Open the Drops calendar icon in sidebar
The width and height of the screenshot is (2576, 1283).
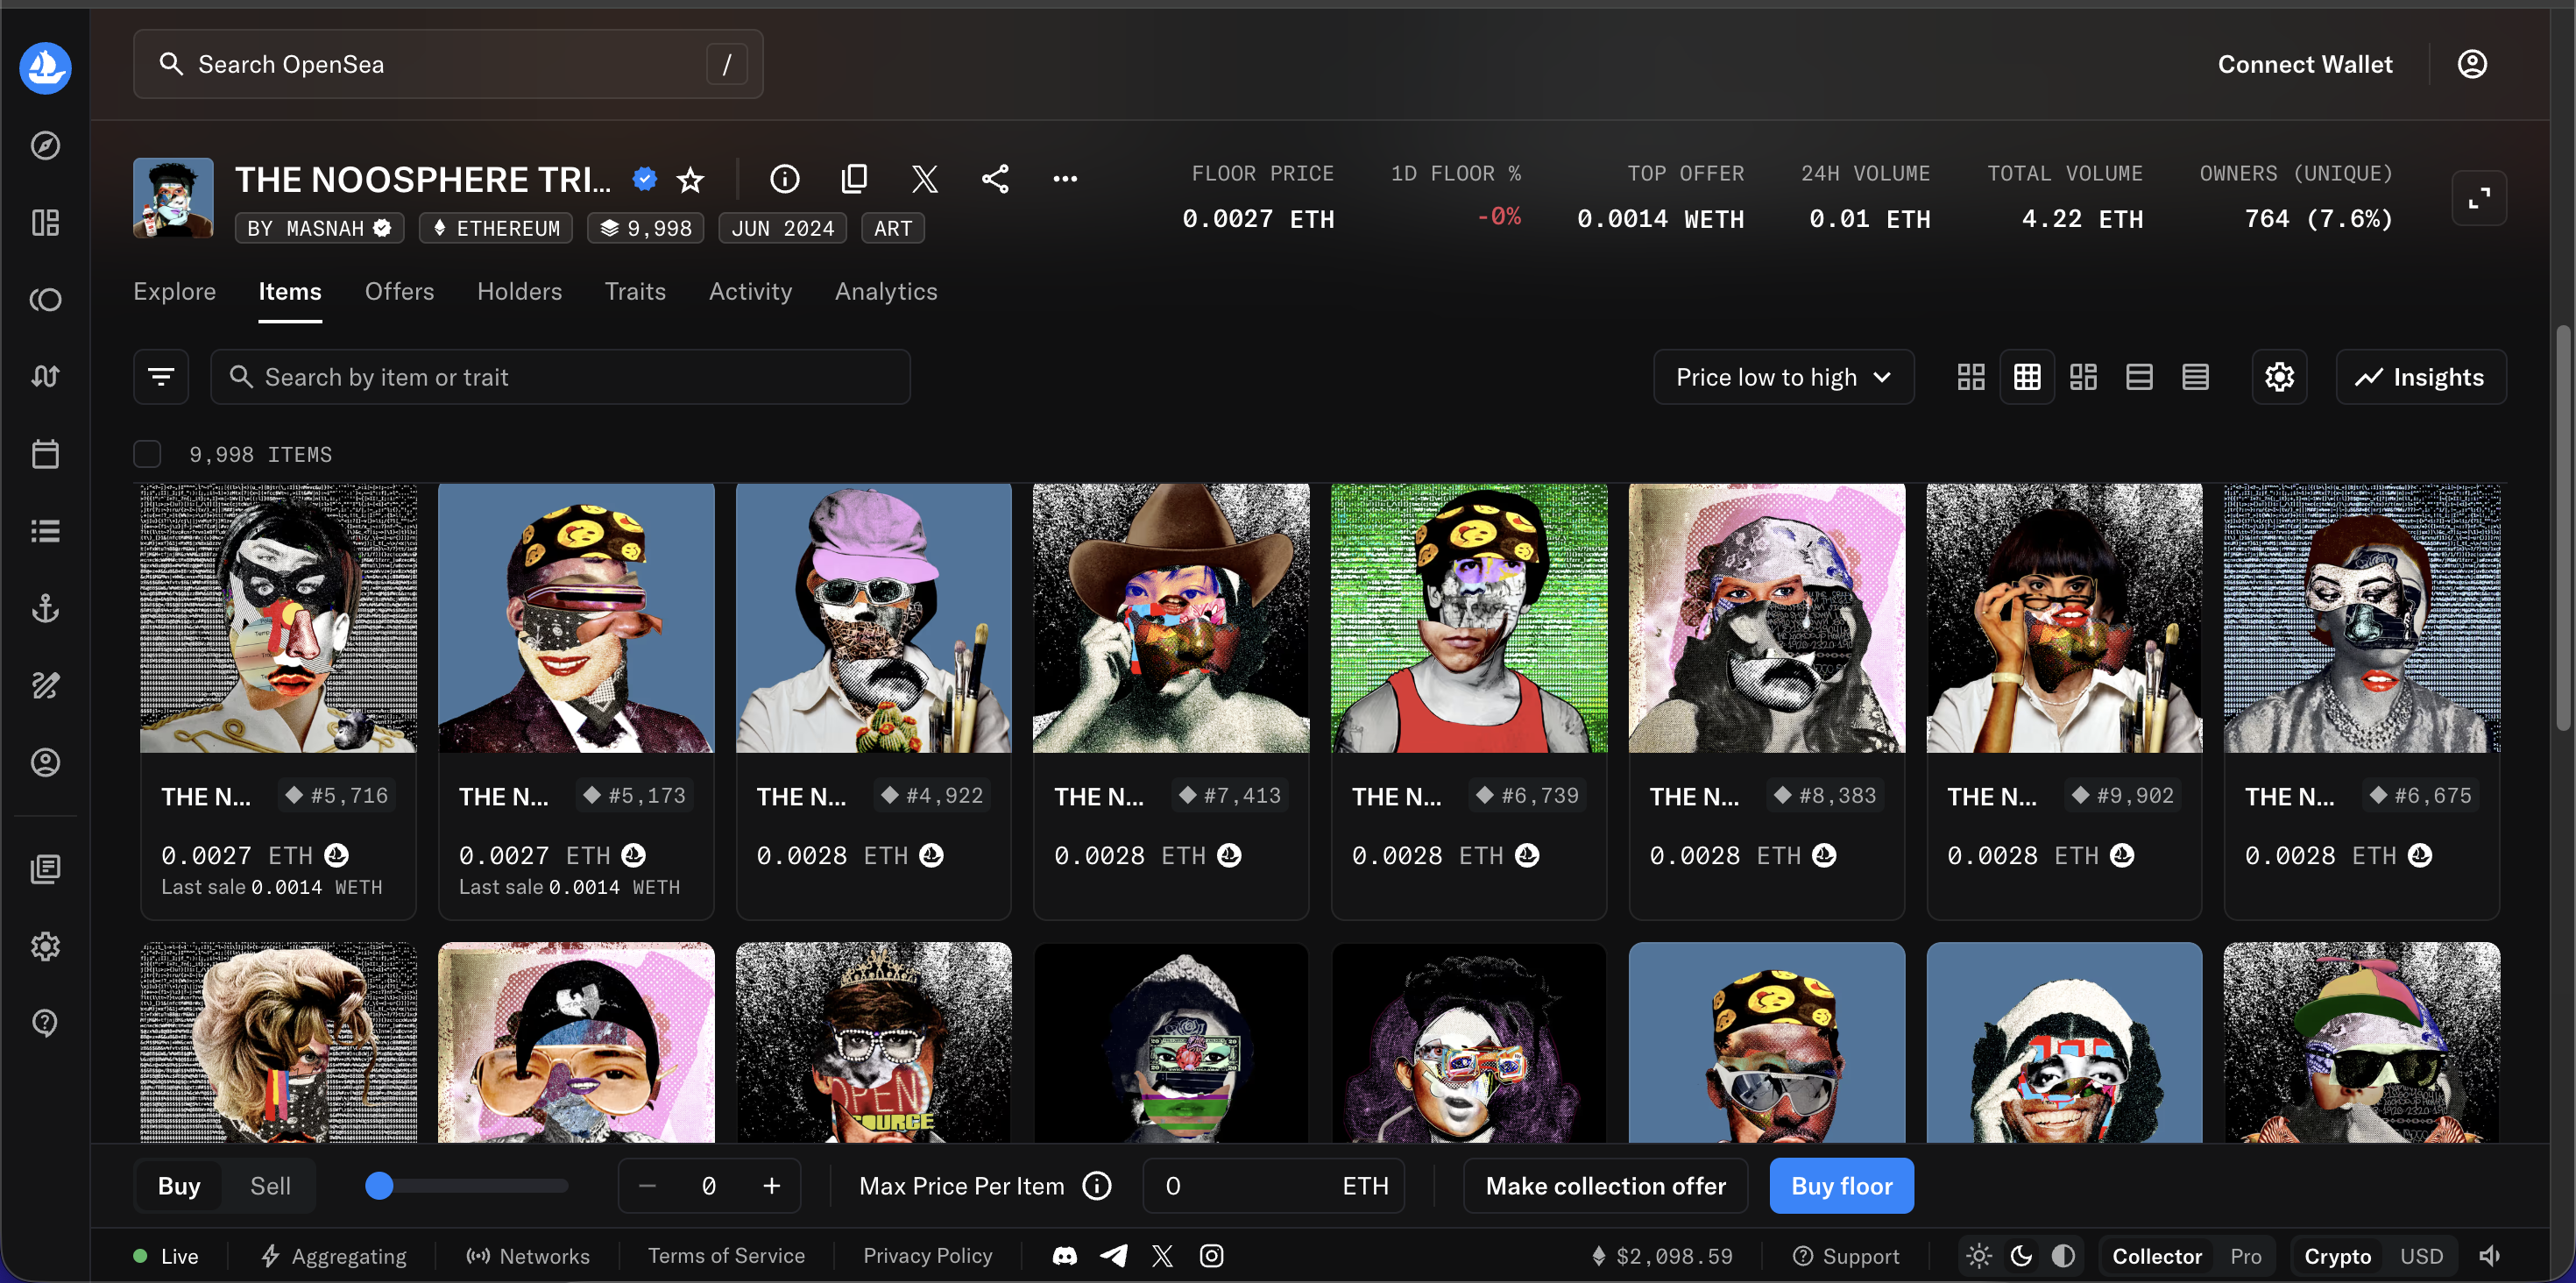(45, 454)
